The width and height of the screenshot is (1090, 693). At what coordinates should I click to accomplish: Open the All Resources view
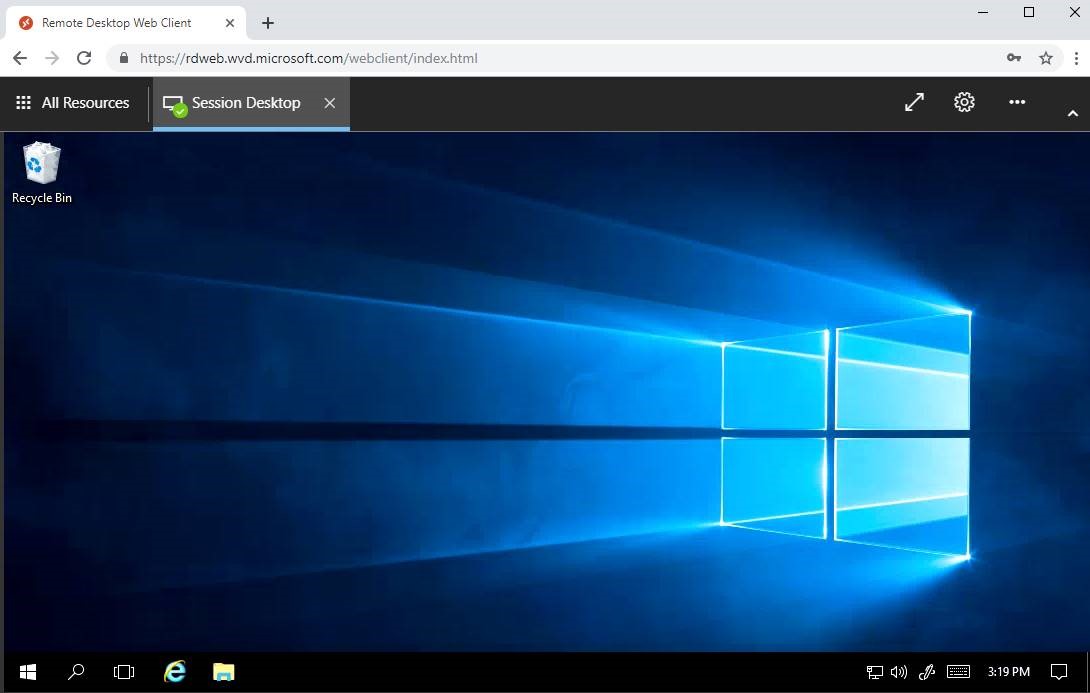coord(73,103)
